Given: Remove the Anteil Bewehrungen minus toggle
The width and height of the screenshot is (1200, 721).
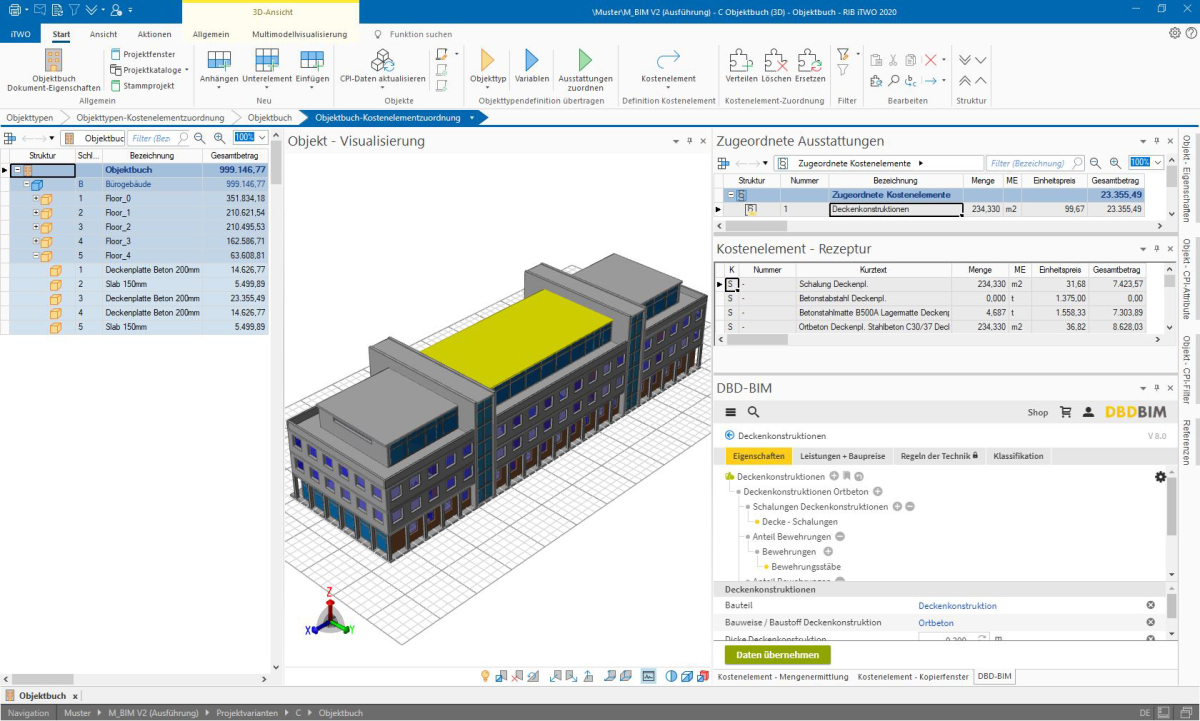Looking at the screenshot, I should tap(840, 537).
